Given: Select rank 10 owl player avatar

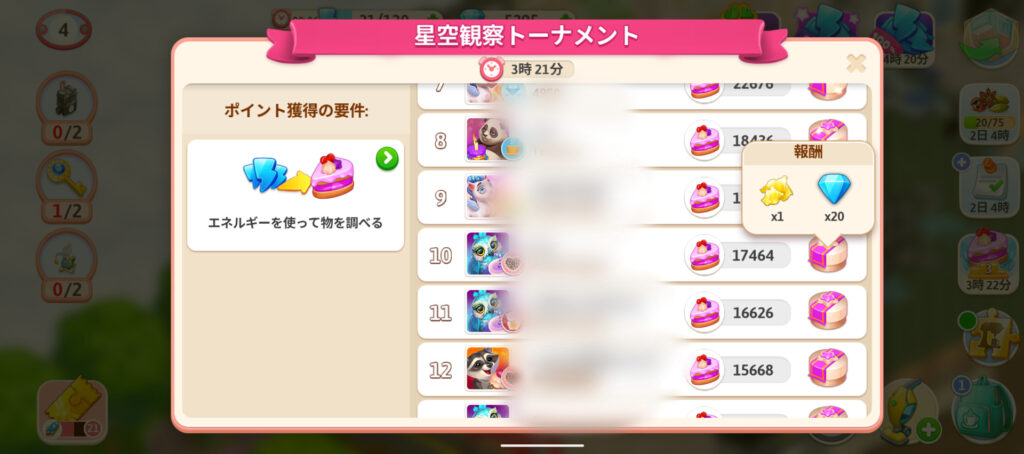Looking at the screenshot, I should [x=488, y=254].
